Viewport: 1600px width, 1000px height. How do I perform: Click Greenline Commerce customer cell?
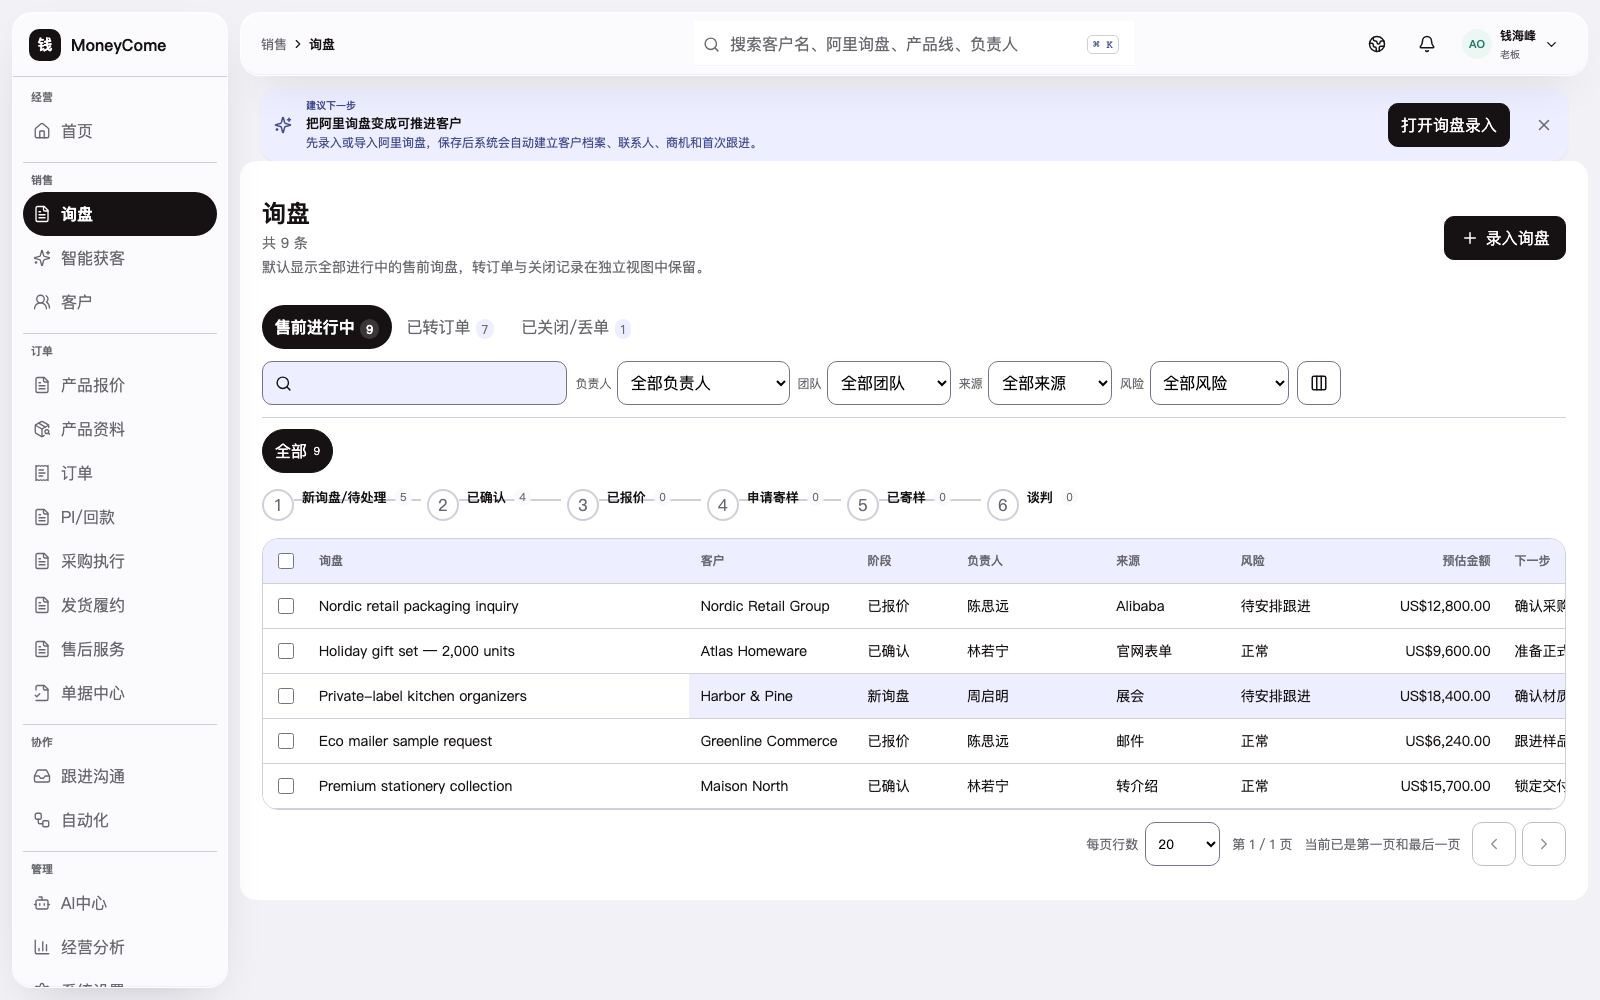[x=768, y=741]
